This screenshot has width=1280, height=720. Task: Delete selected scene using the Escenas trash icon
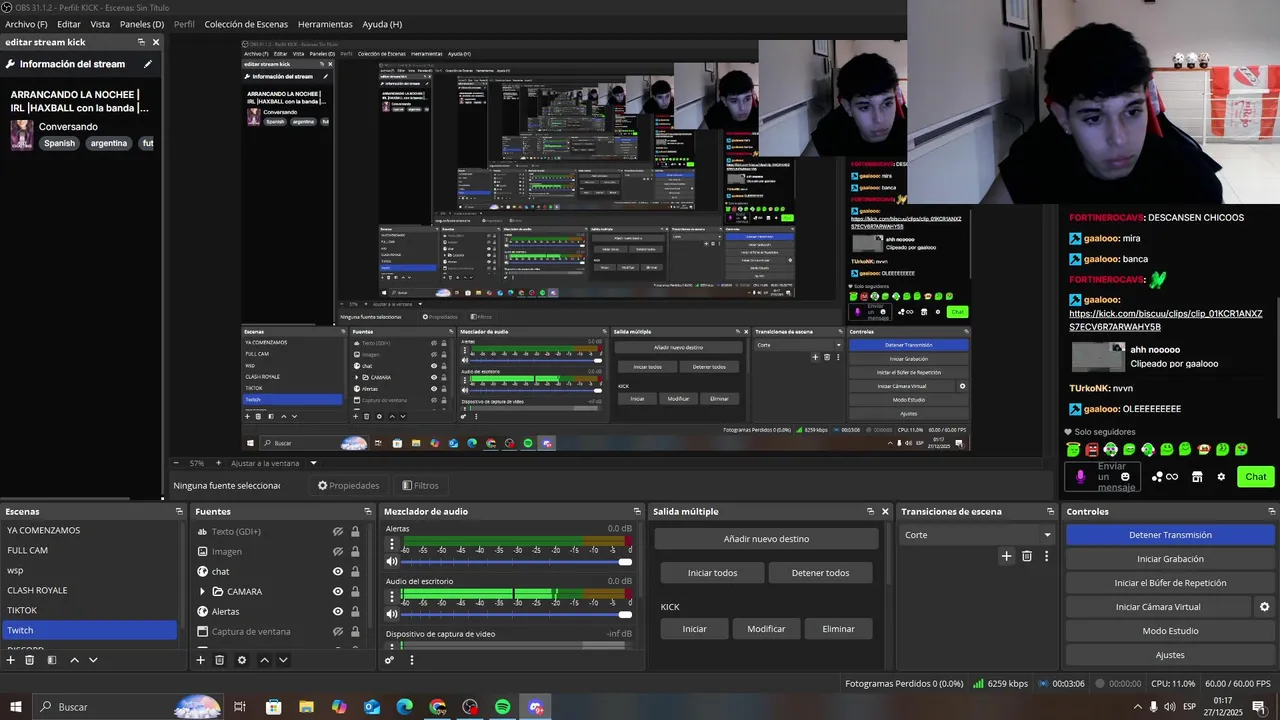pyautogui.click(x=30, y=660)
